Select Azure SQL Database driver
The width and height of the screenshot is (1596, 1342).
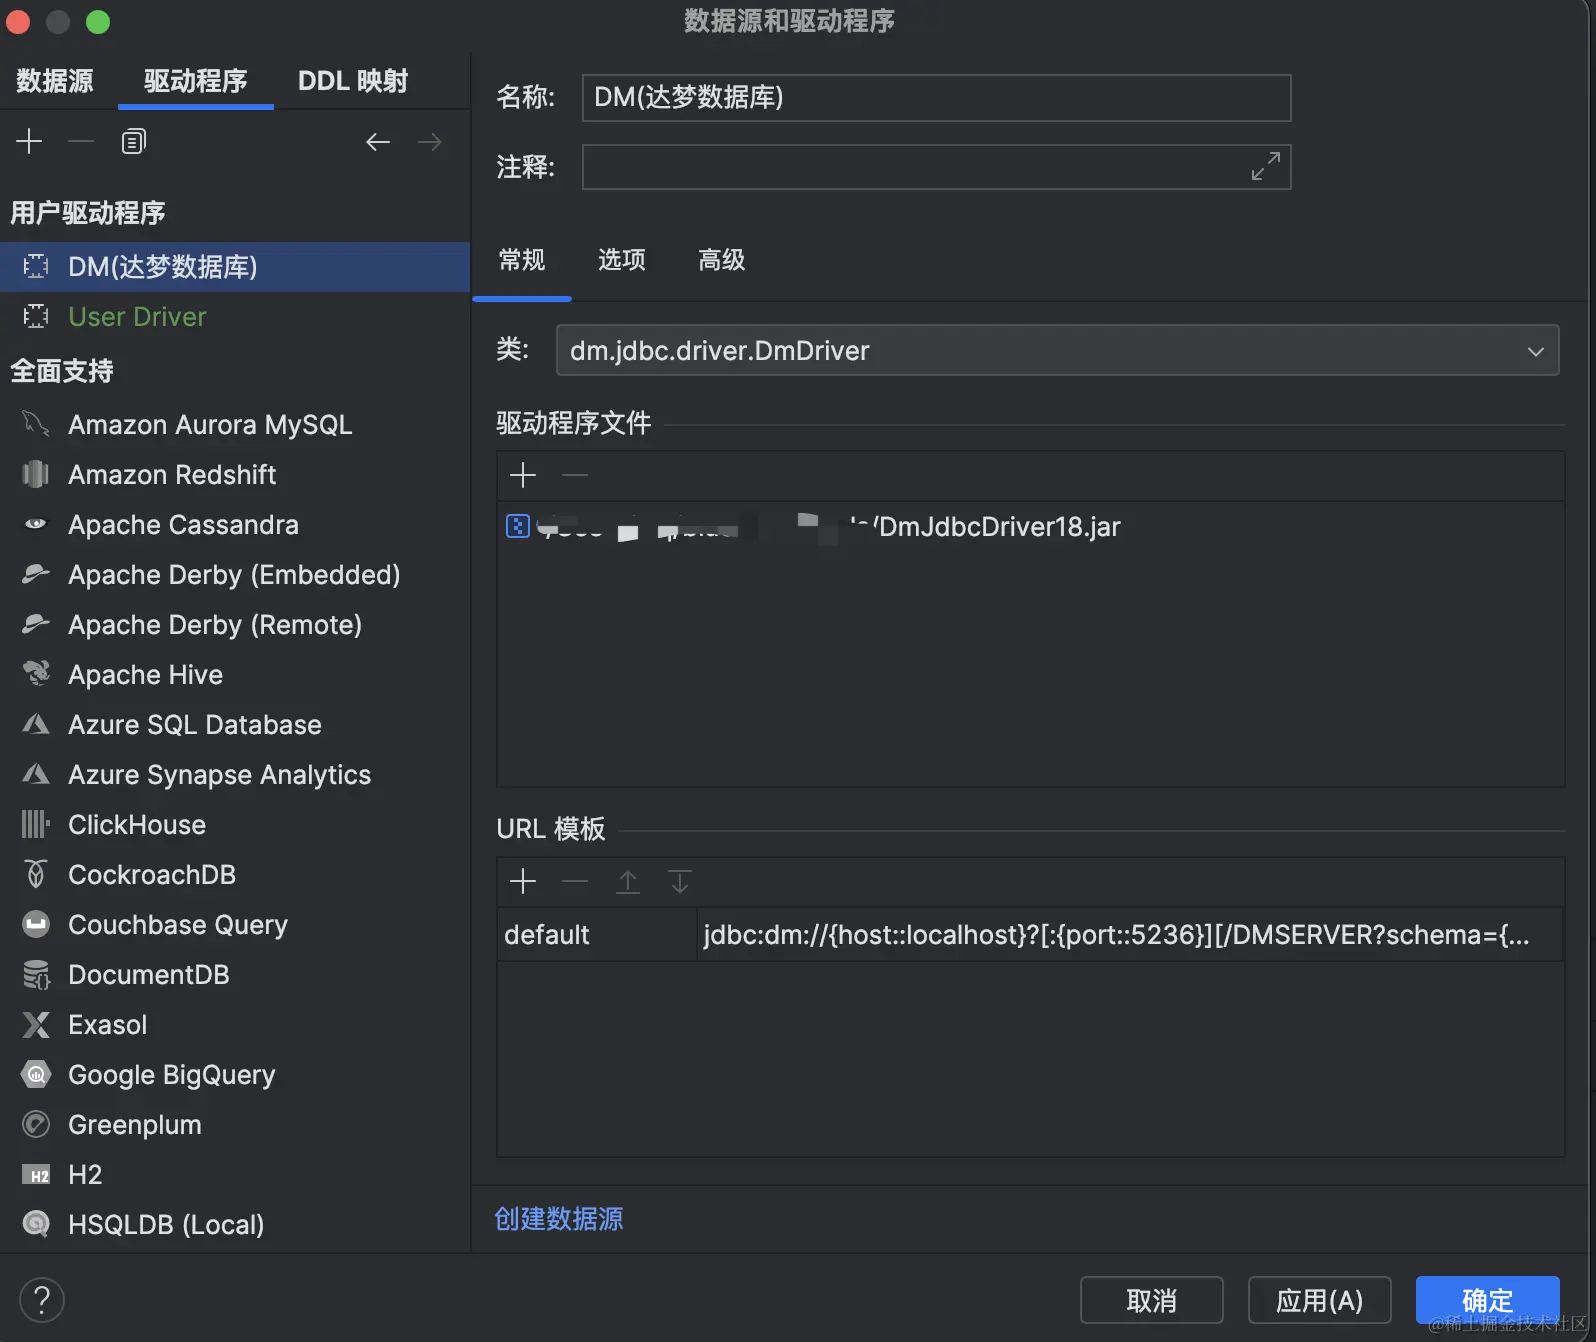[235, 724]
